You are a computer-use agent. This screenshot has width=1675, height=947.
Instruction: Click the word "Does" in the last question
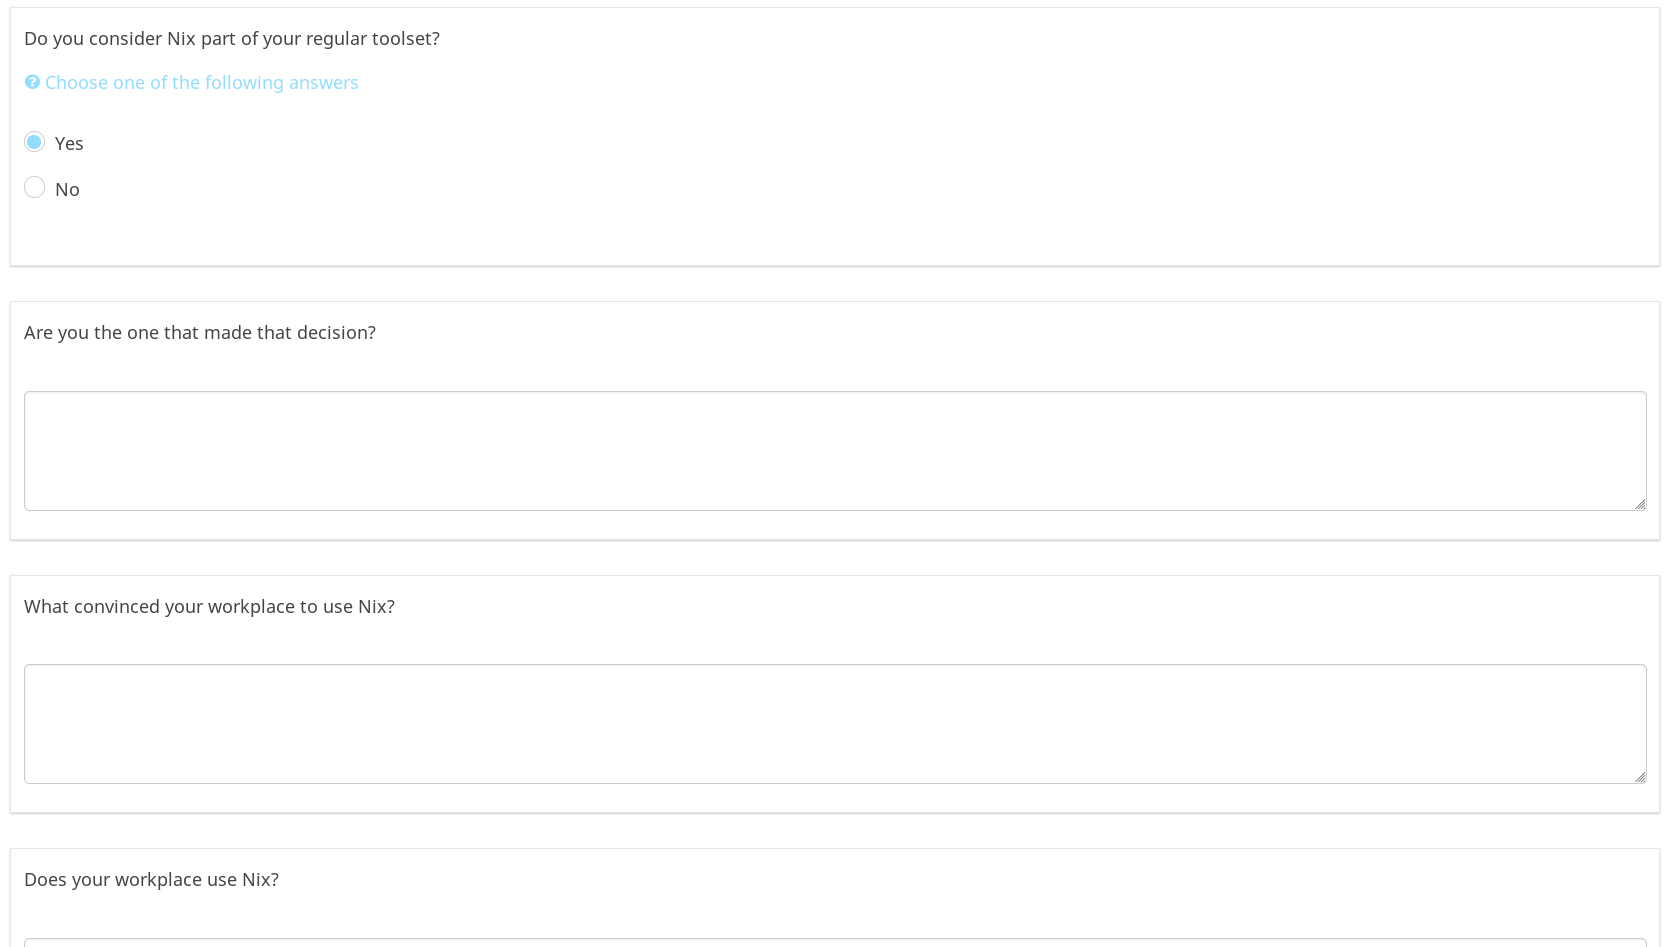[x=45, y=880]
